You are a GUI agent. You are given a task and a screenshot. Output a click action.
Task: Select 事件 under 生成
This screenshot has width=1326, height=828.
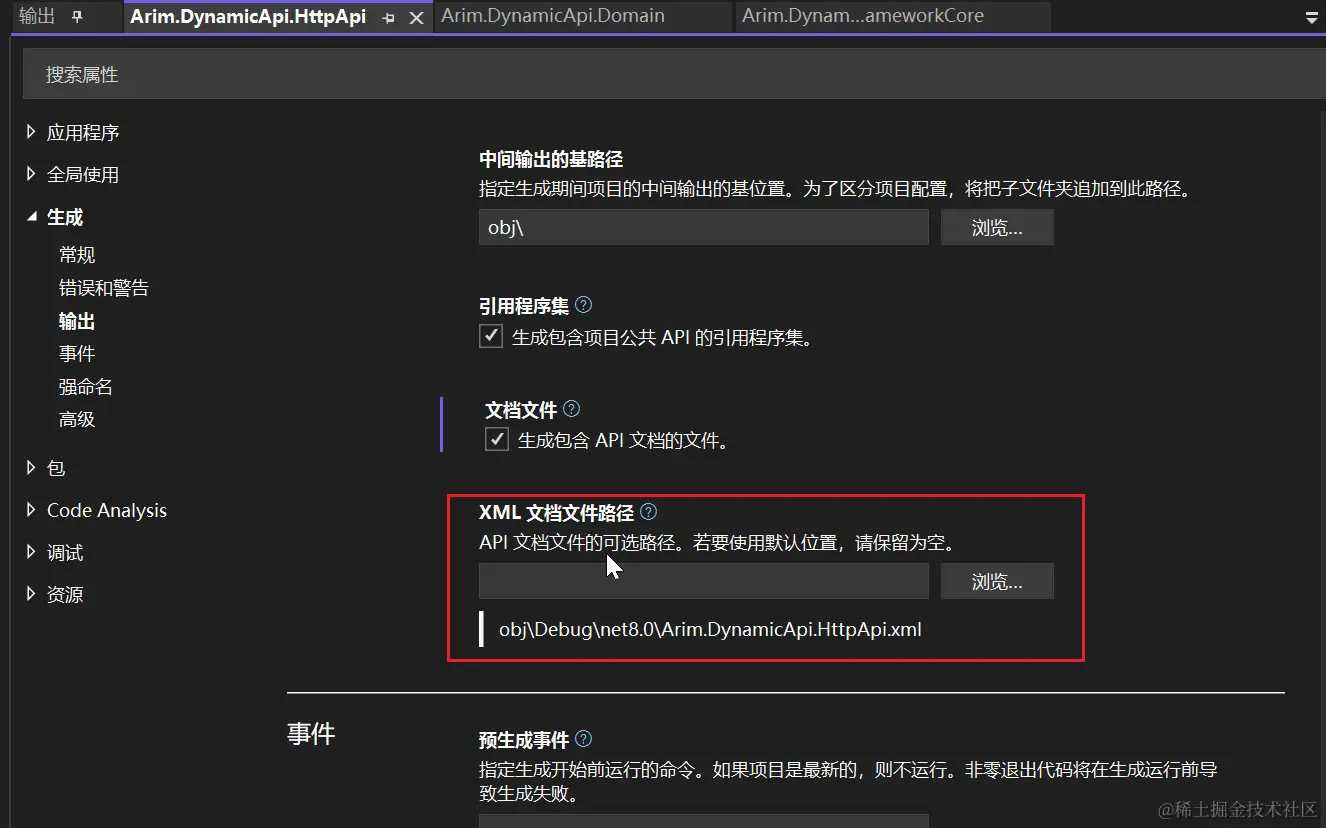point(77,354)
